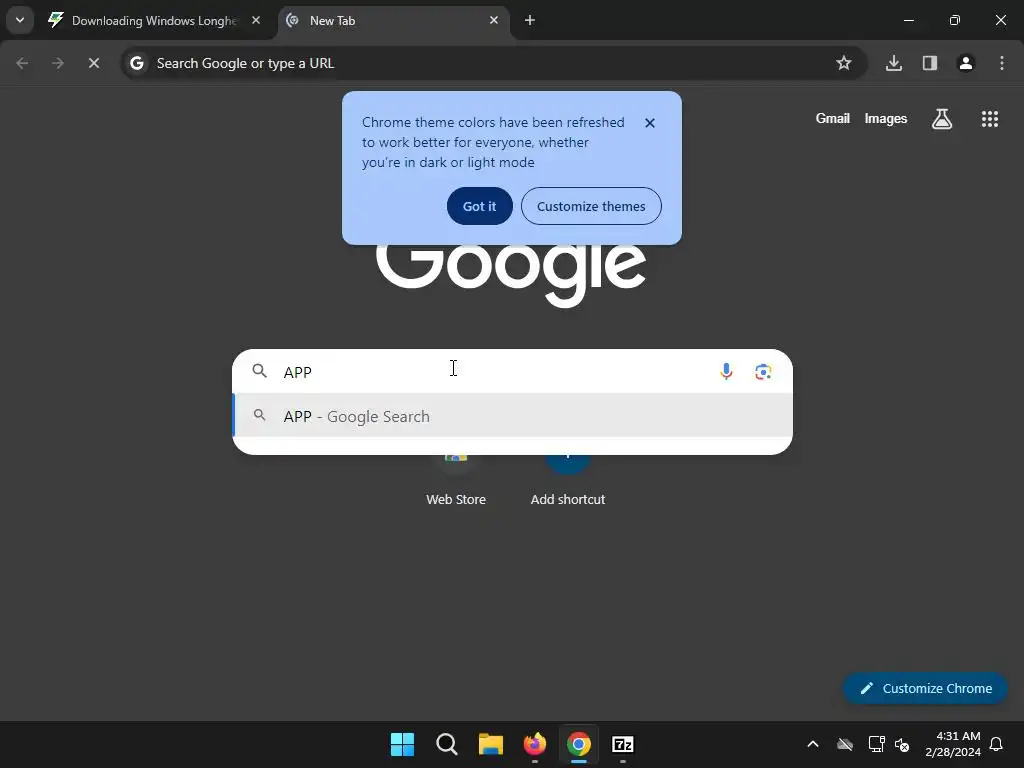Open notifications bell icon

(997, 744)
